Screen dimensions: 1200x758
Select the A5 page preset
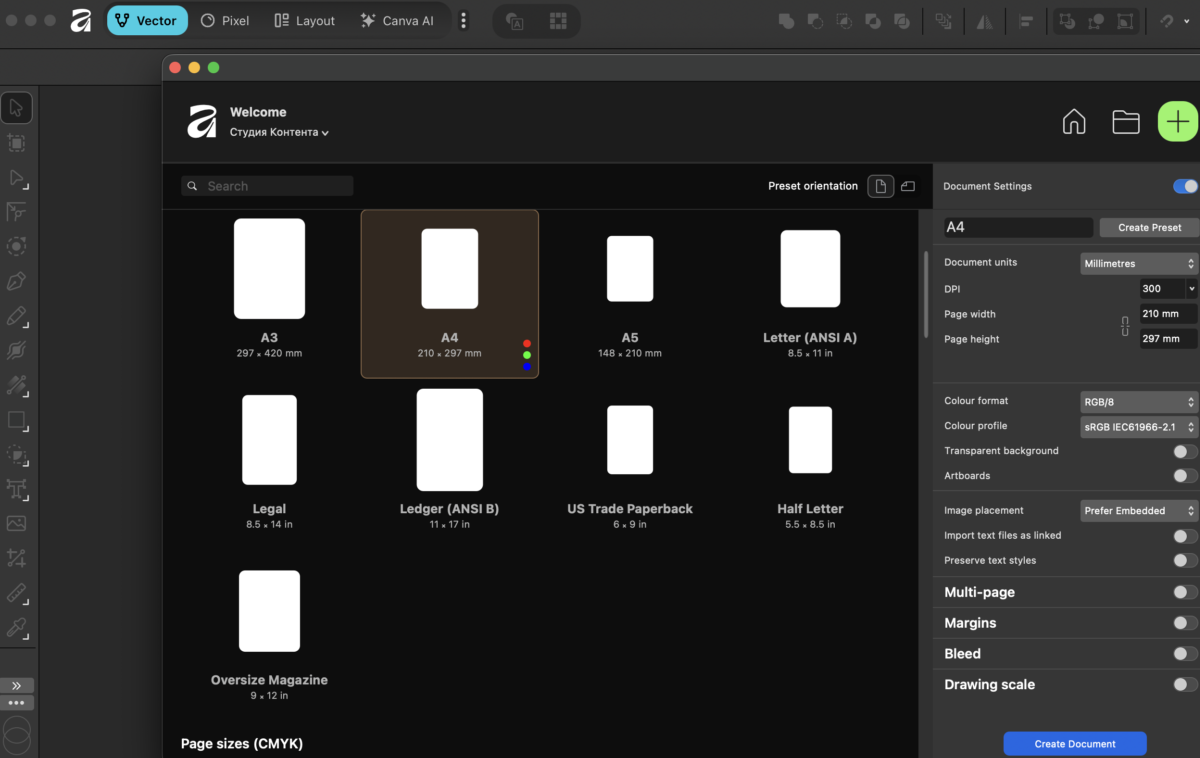(629, 295)
